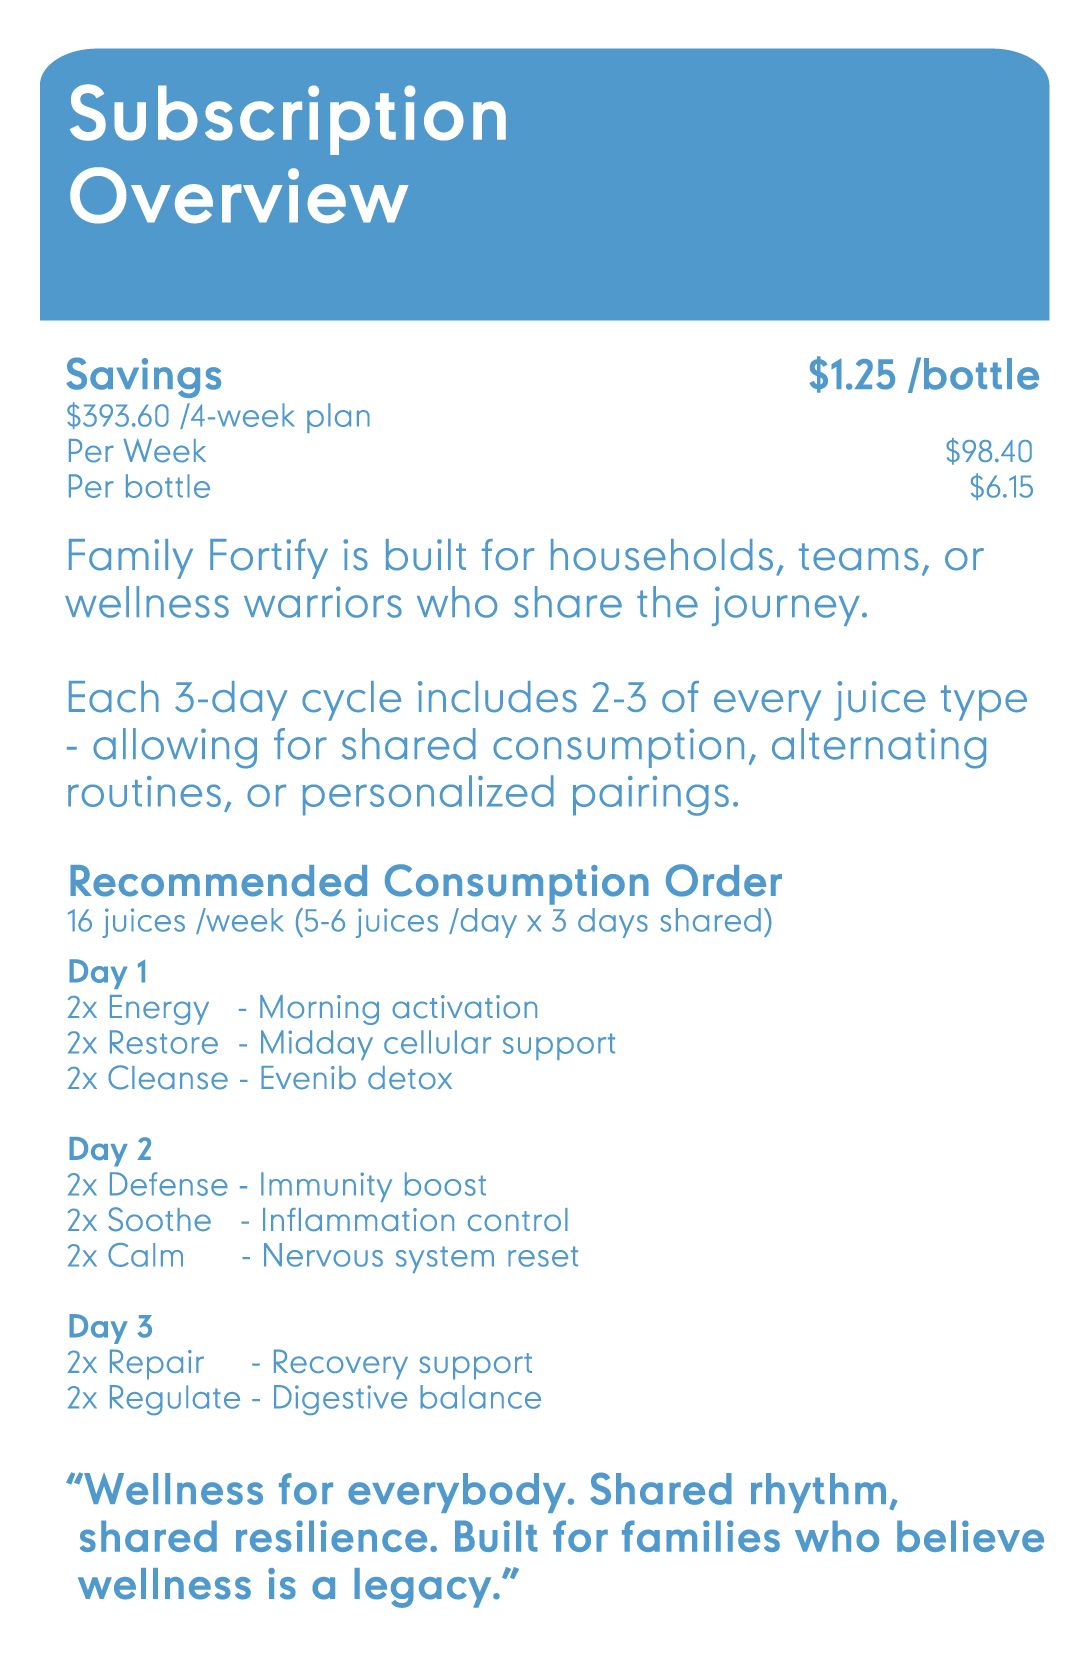
Task: Click the Subscription Overview header title
Action: point(288,155)
